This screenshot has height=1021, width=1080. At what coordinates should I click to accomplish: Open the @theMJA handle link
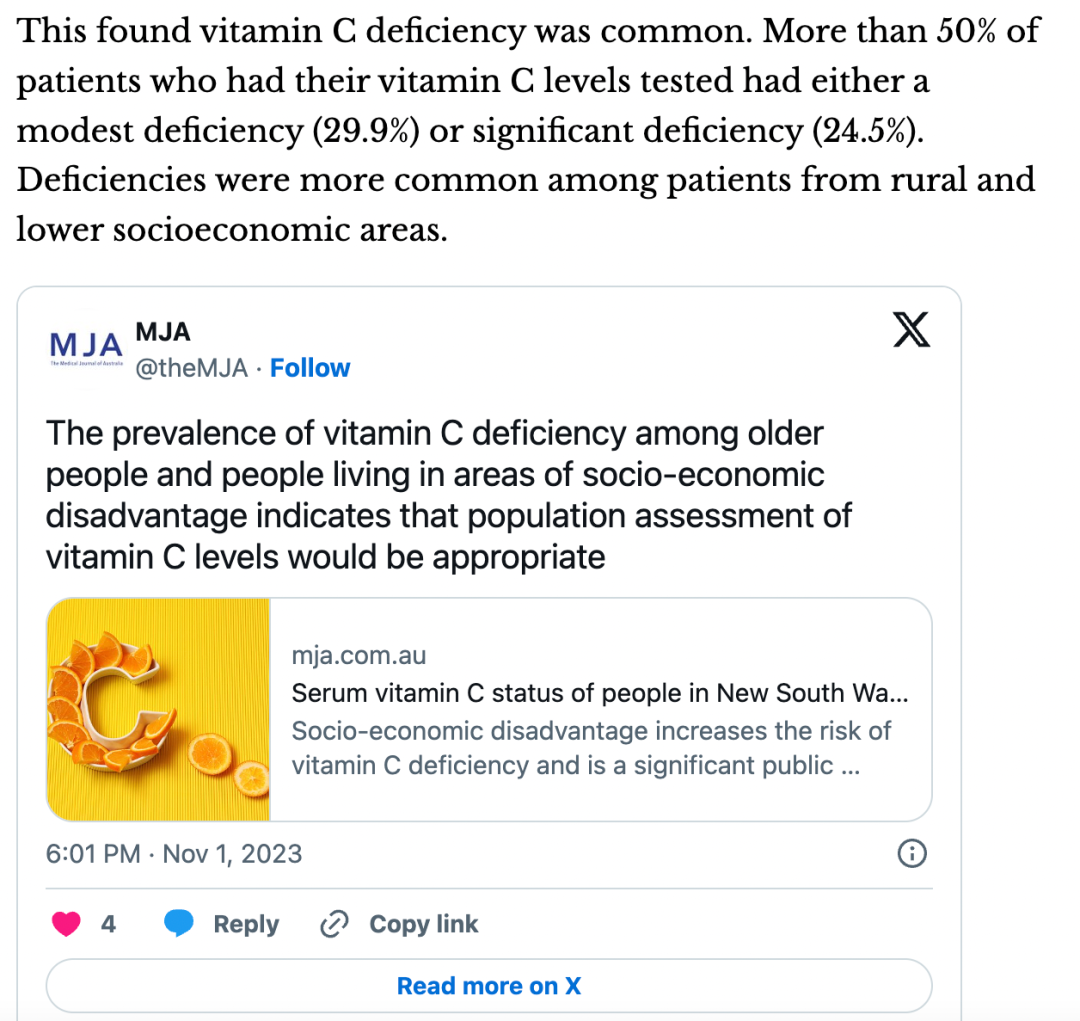(191, 368)
